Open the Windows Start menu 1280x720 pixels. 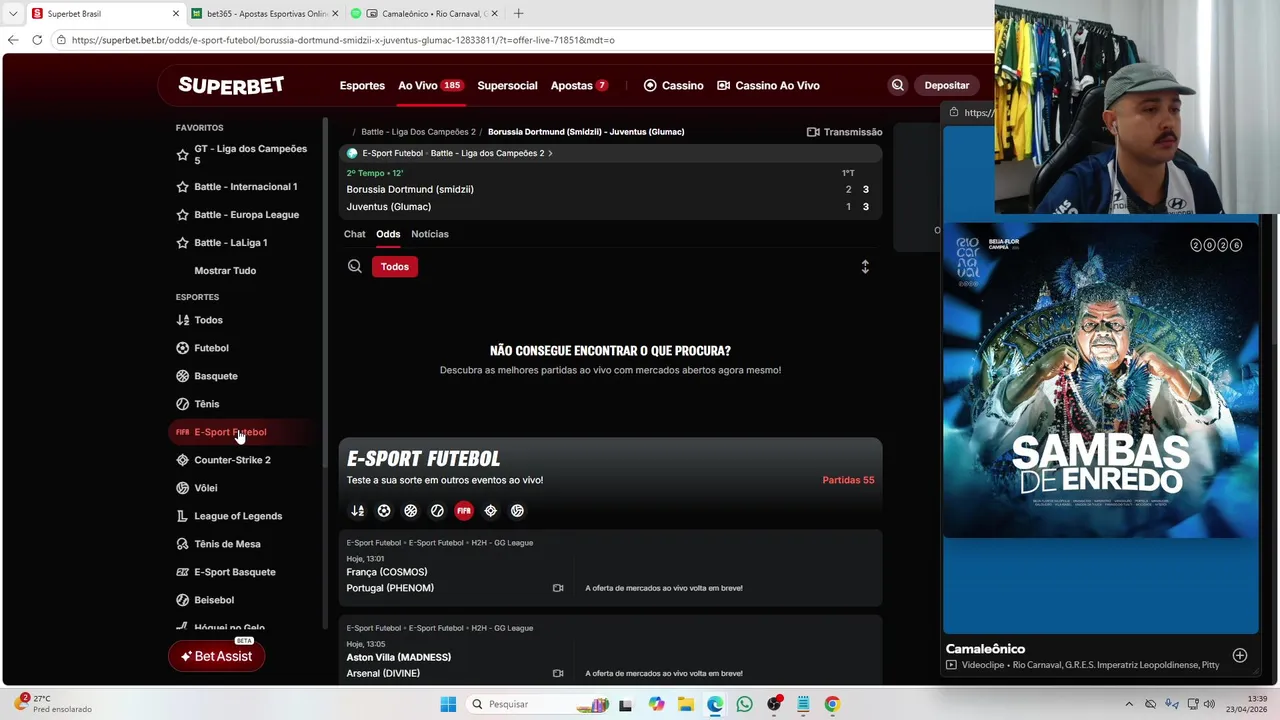pyautogui.click(x=448, y=704)
